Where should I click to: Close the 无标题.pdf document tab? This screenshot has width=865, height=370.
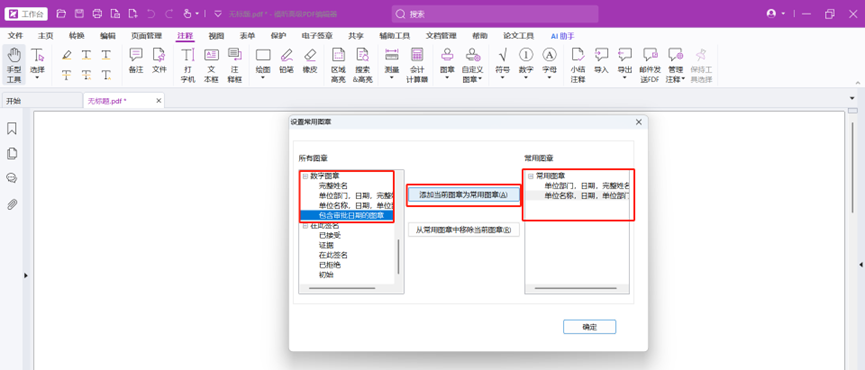tap(159, 101)
